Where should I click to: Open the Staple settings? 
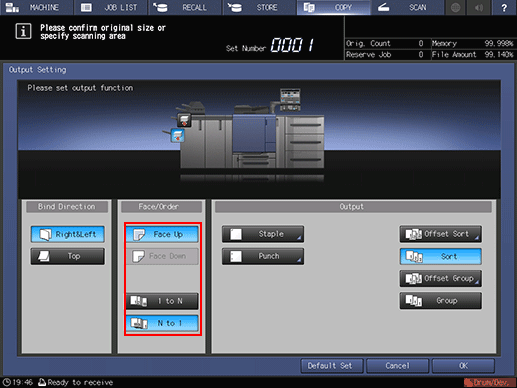pos(263,234)
